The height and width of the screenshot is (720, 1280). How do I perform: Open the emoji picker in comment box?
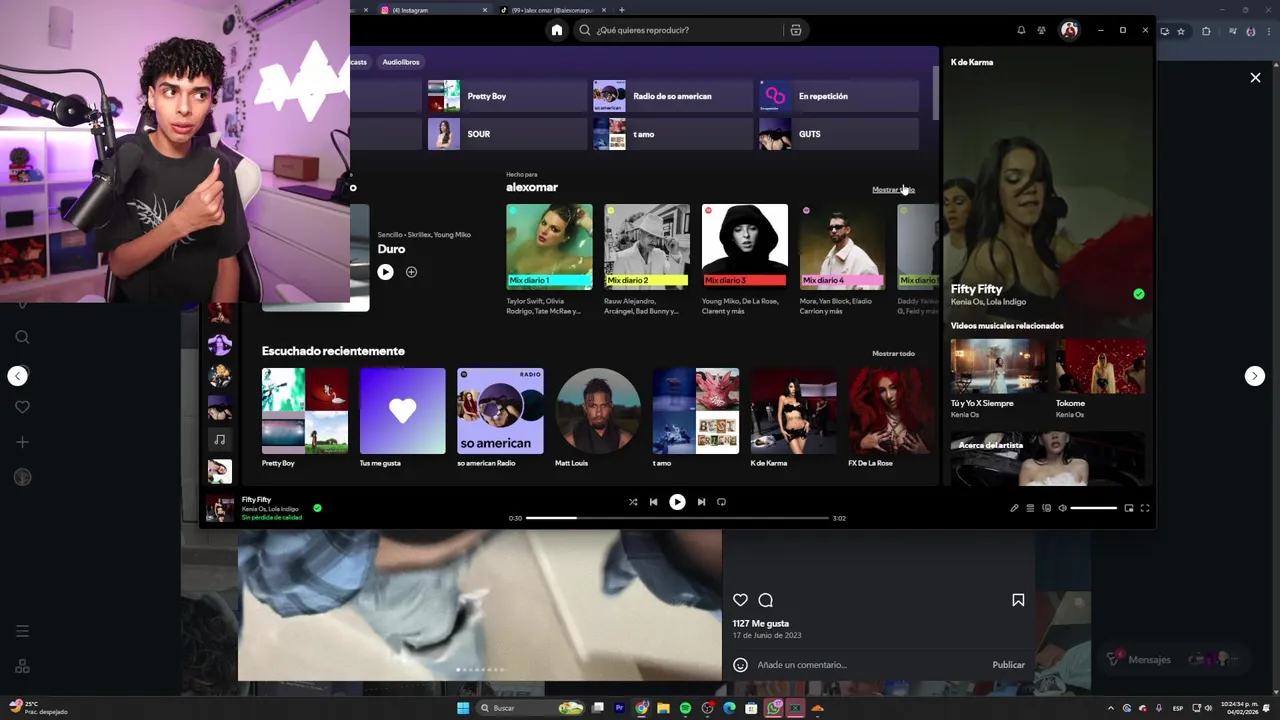tap(741, 665)
